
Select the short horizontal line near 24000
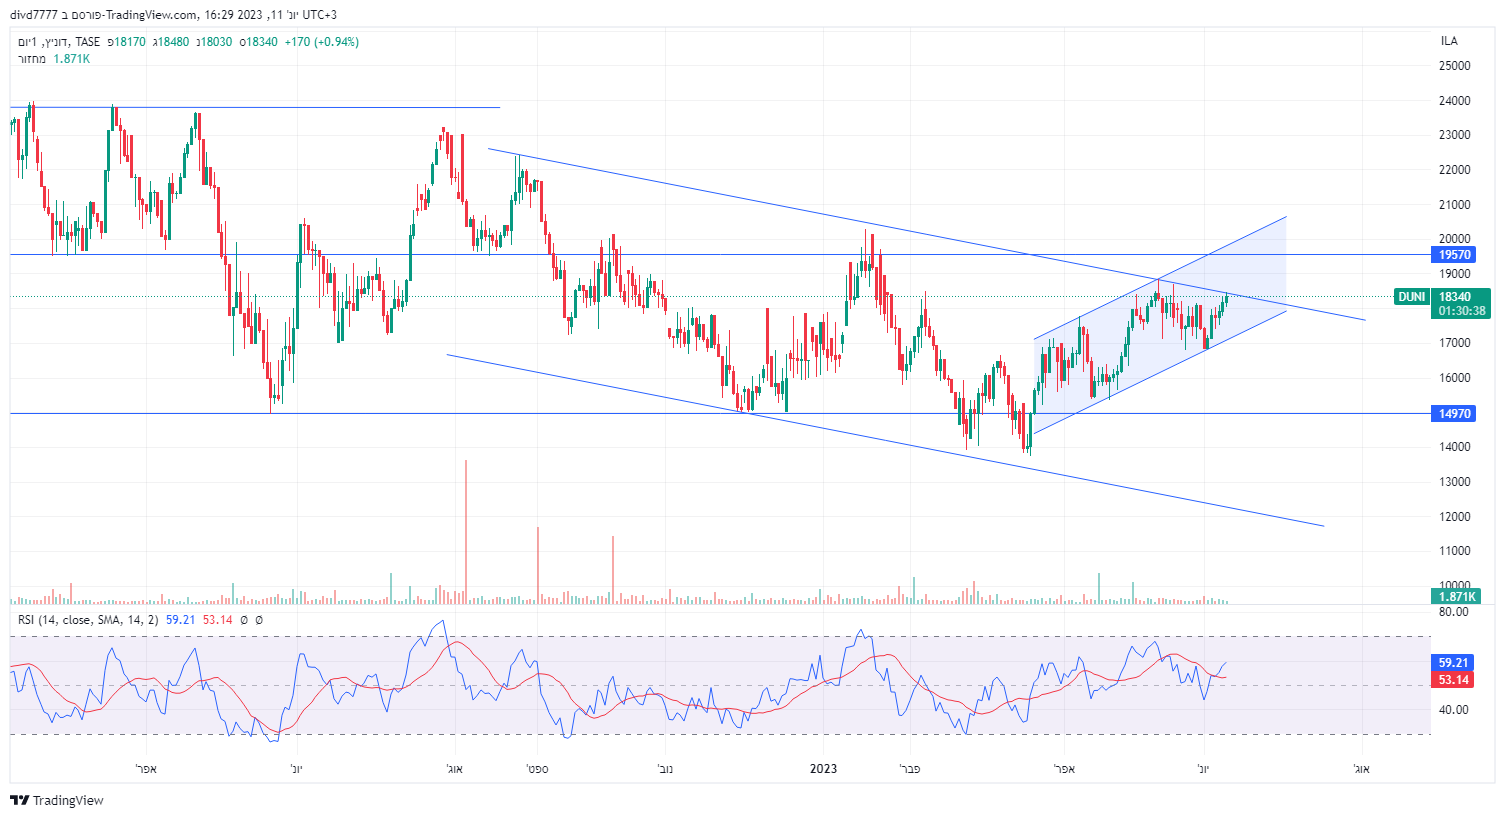click(x=255, y=107)
